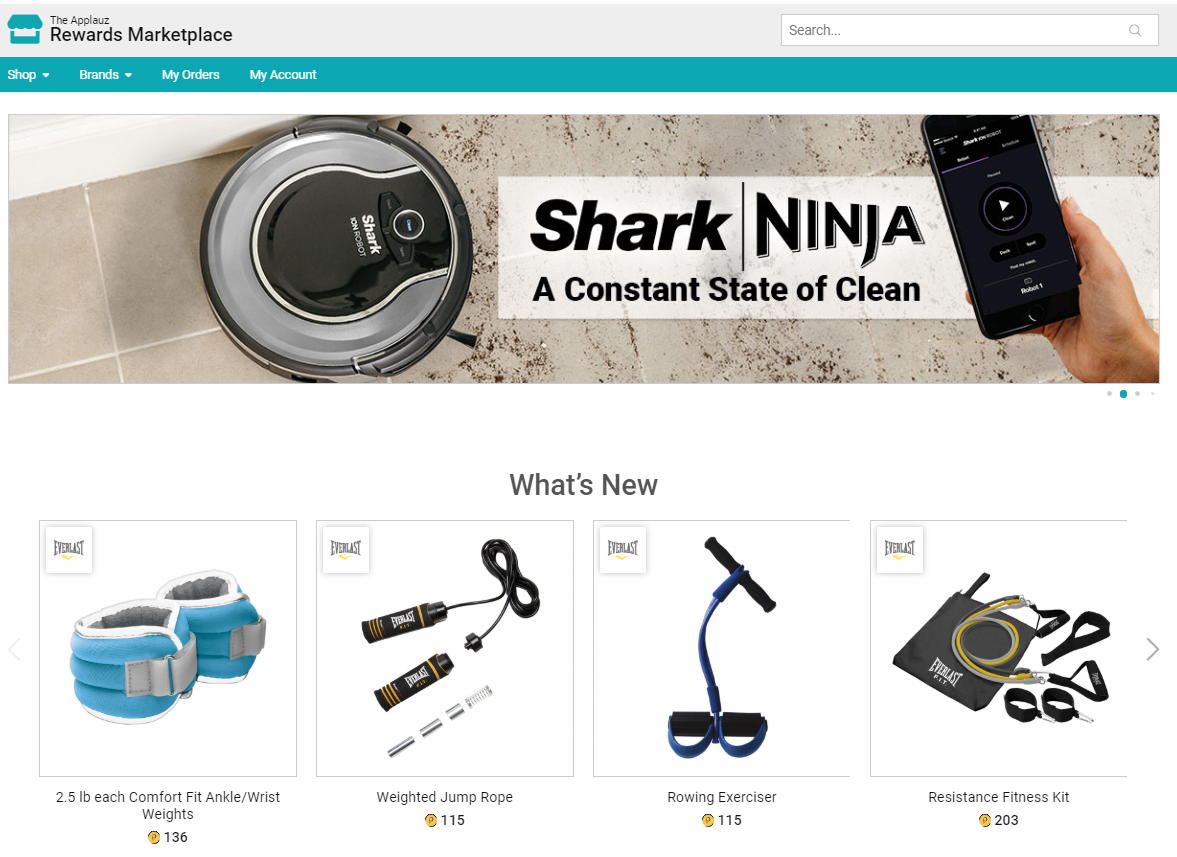This screenshot has height=857, width=1177.
Task: Open My Orders page
Action: click(x=191, y=75)
